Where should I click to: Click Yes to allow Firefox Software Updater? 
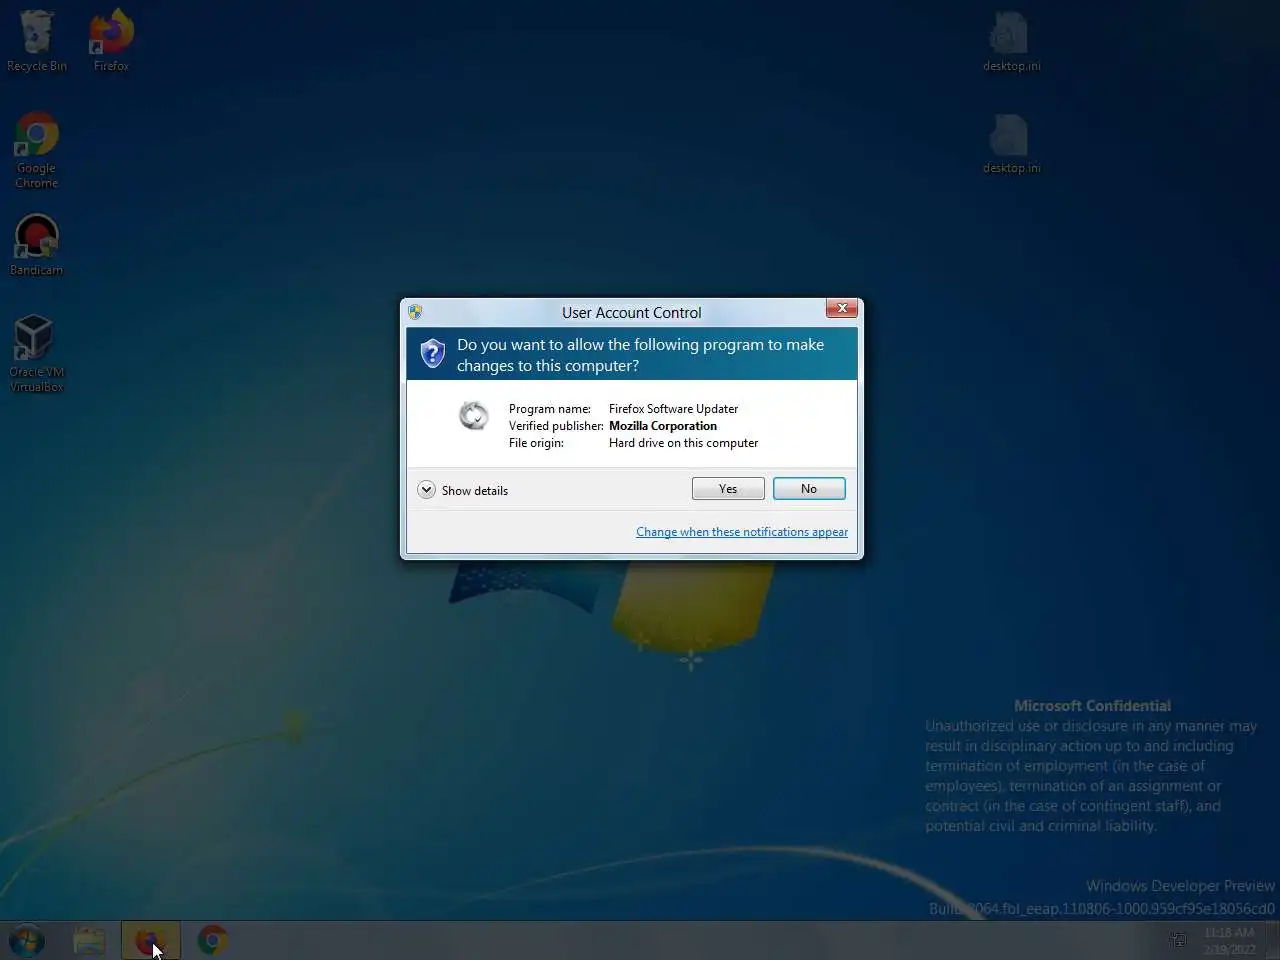click(x=728, y=489)
